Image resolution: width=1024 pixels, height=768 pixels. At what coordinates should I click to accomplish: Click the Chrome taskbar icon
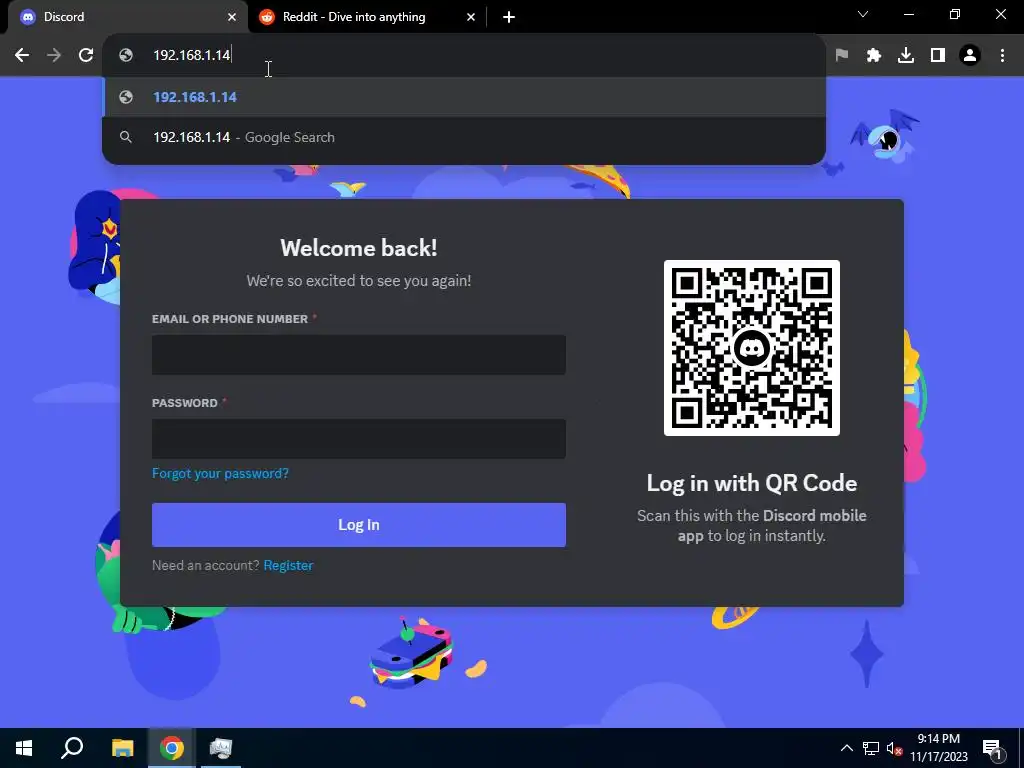pos(172,748)
